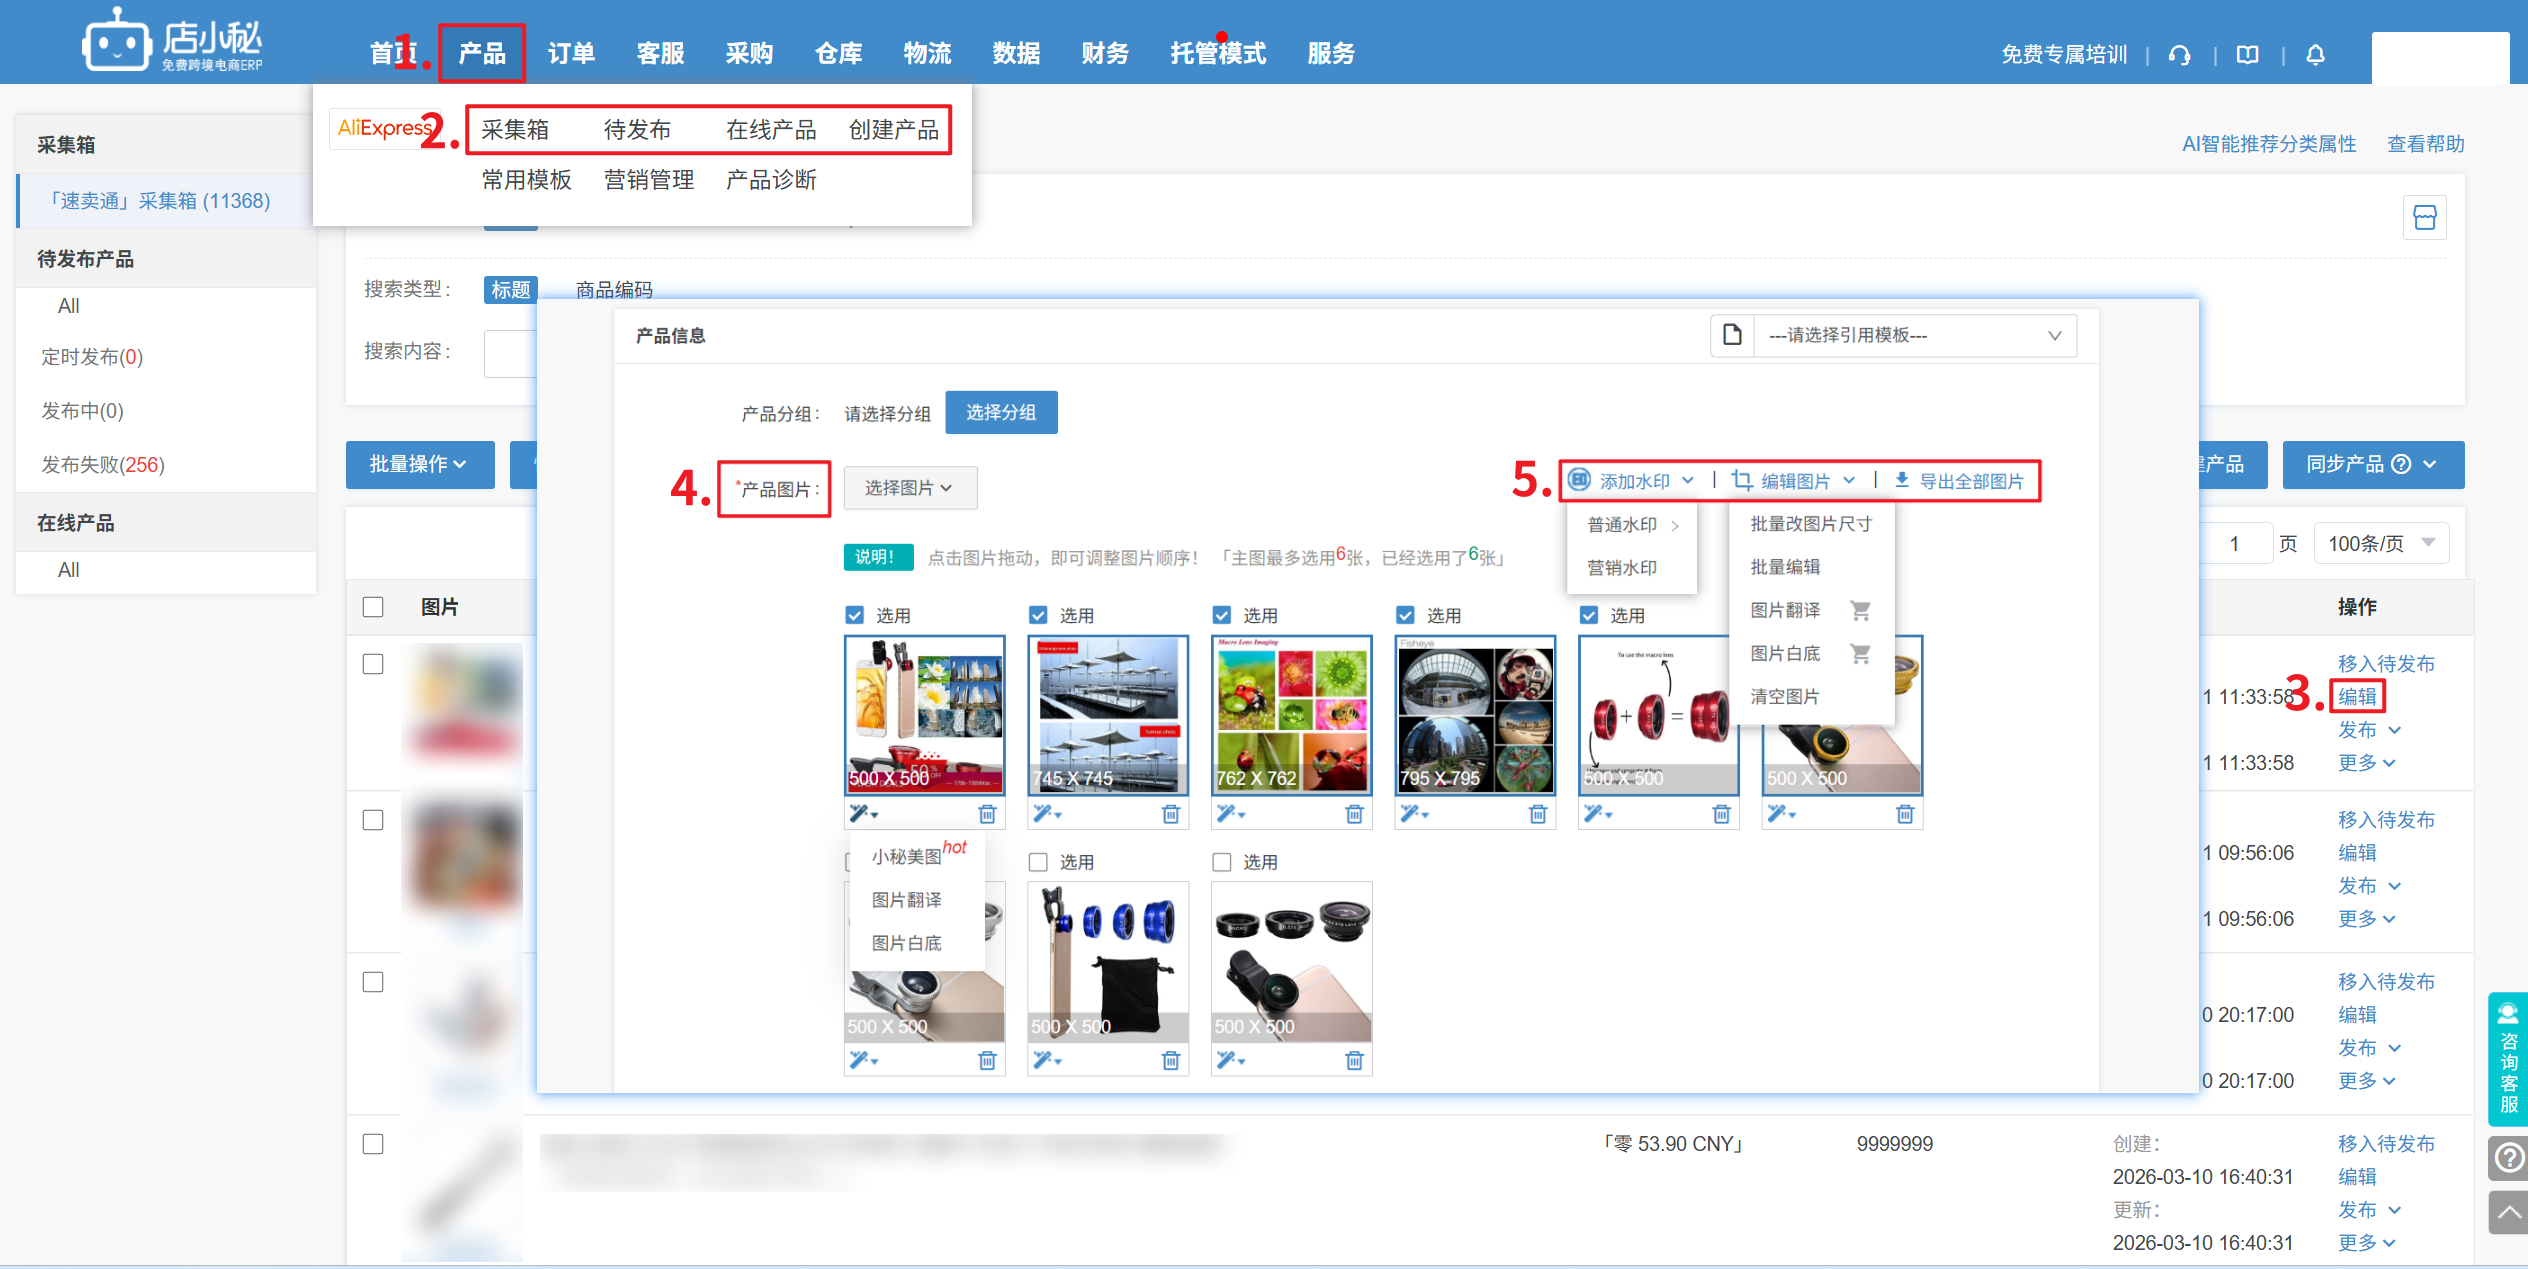This screenshot has width=2528, height=1269.
Task: Open the 订单 menu in top navigation
Action: tap(571, 54)
